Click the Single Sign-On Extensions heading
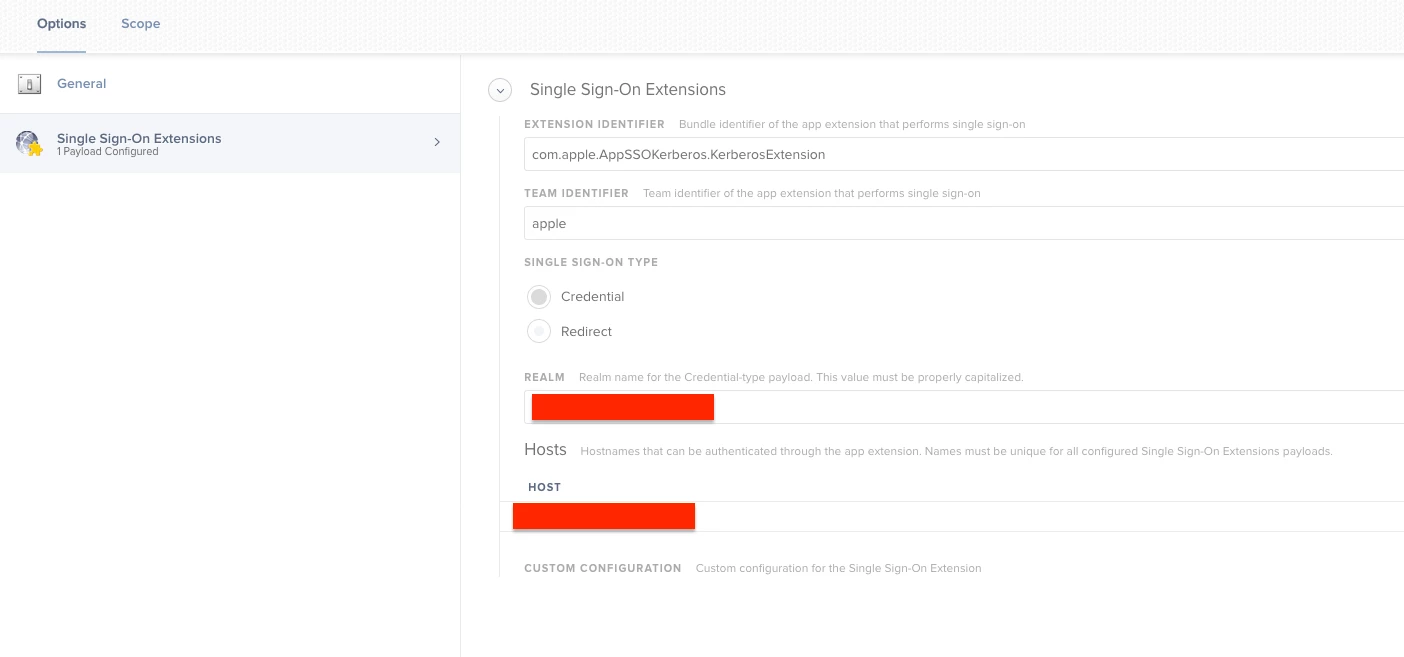Screen dimensions: 1404x657 pyautogui.click(x=628, y=90)
